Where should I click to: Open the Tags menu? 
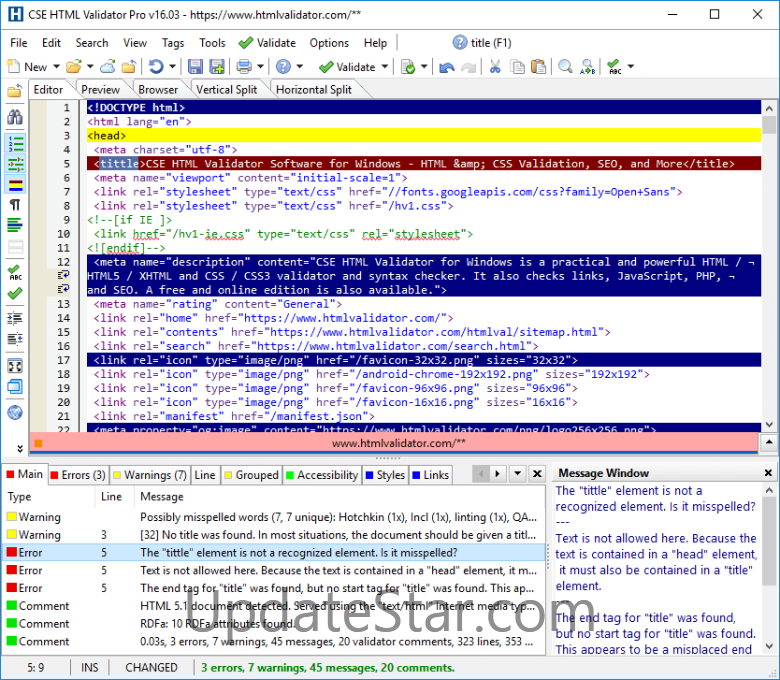[x=173, y=43]
